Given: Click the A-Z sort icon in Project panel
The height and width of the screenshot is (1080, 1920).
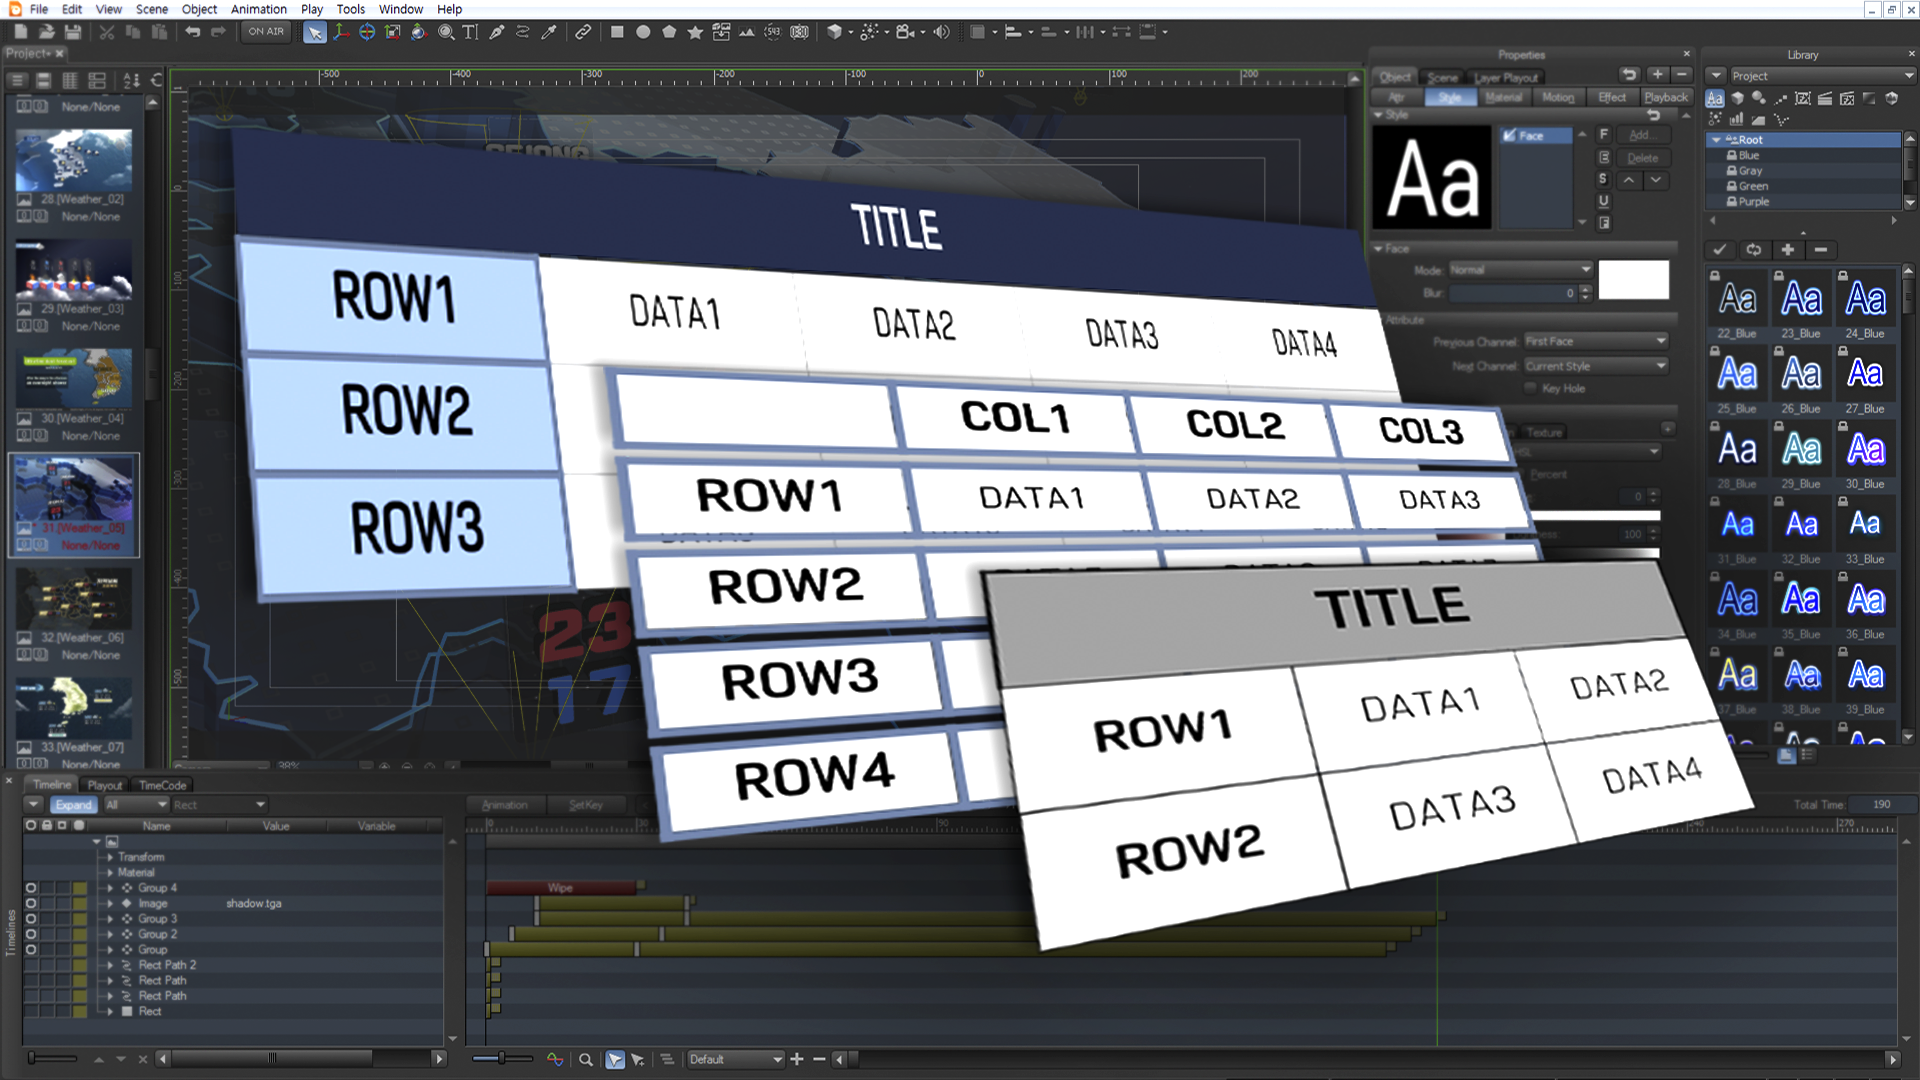Looking at the screenshot, I should [x=131, y=80].
